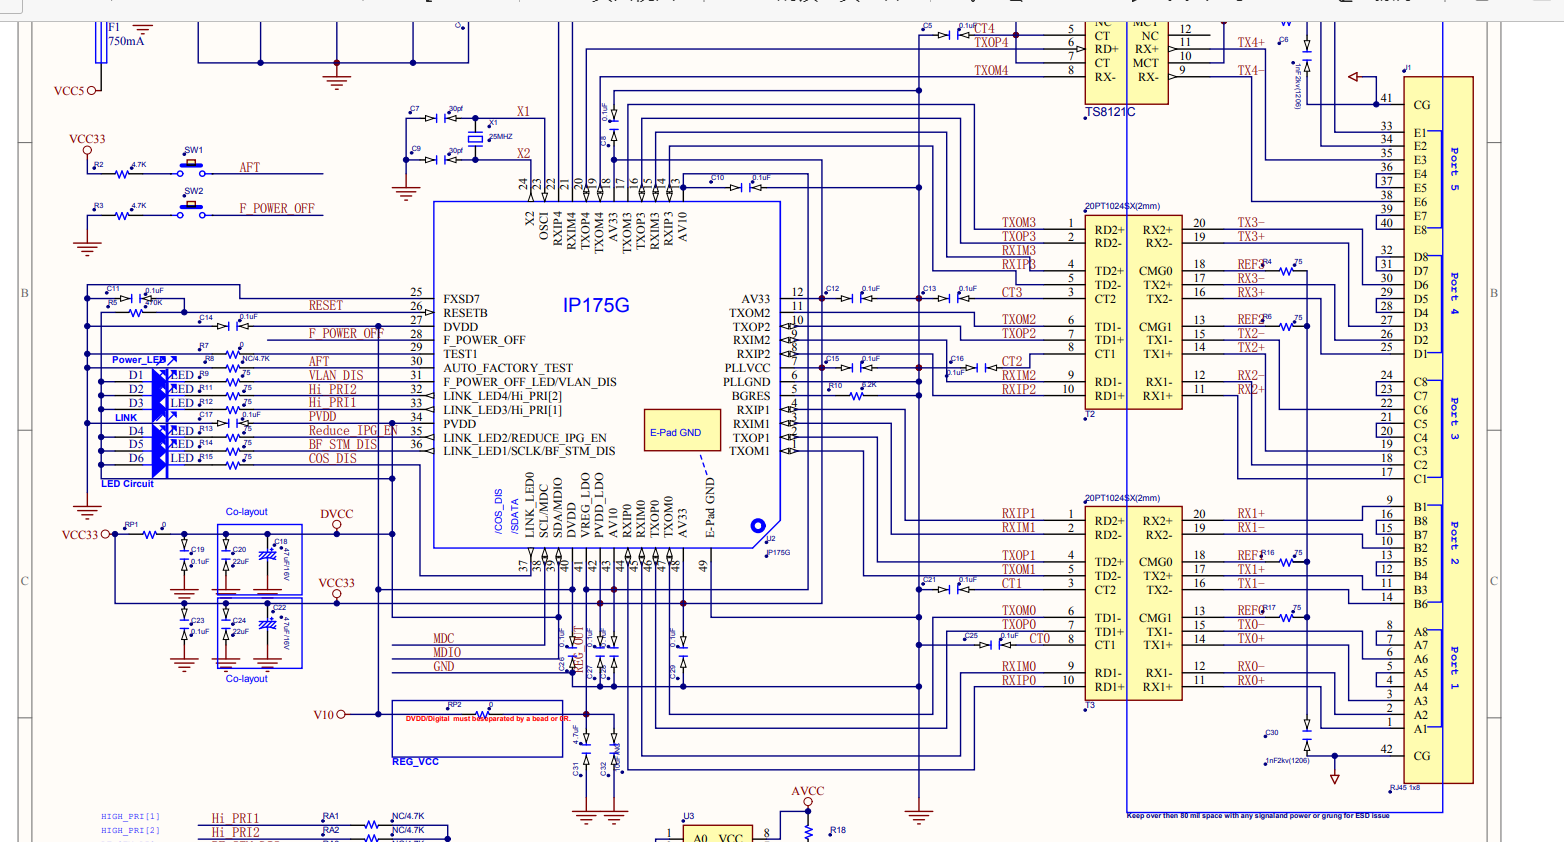Click the RESETB pin name
The height and width of the screenshot is (842, 1564).
click(465, 313)
